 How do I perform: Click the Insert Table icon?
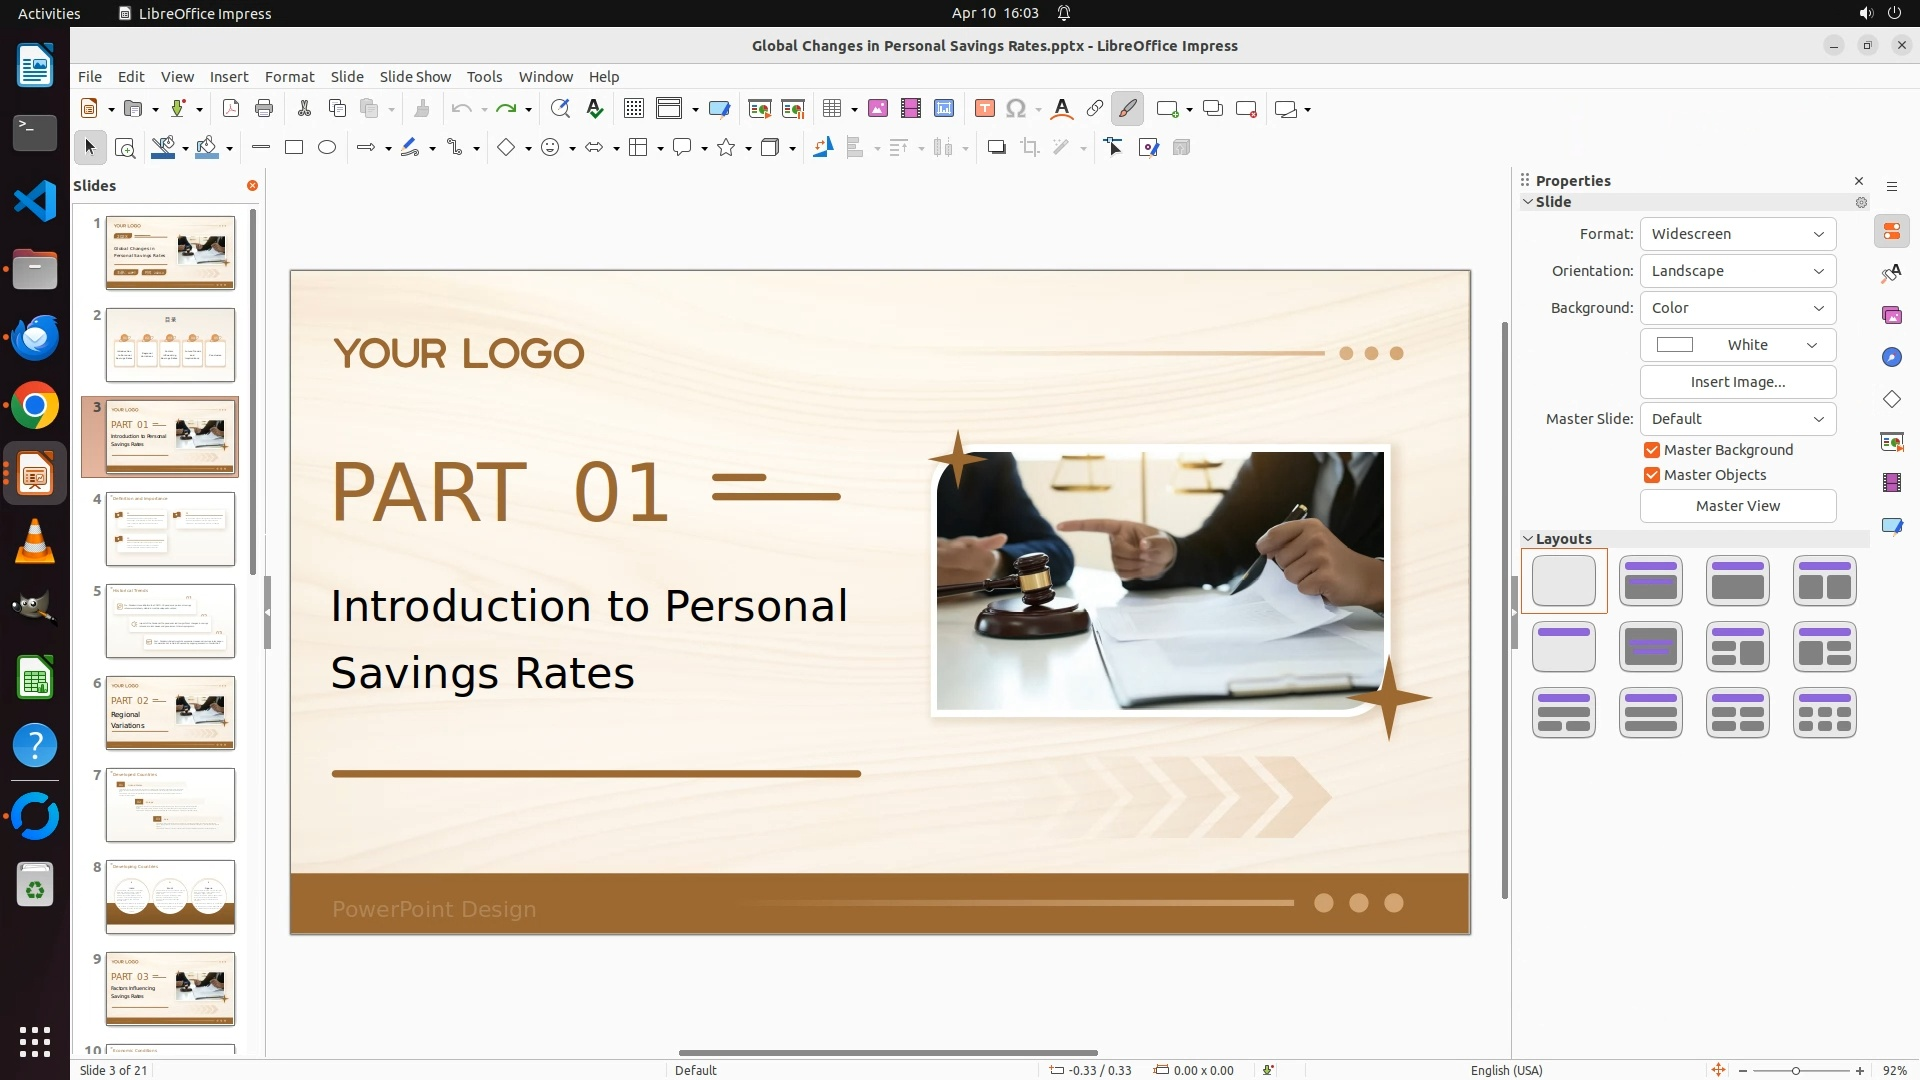(831, 109)
